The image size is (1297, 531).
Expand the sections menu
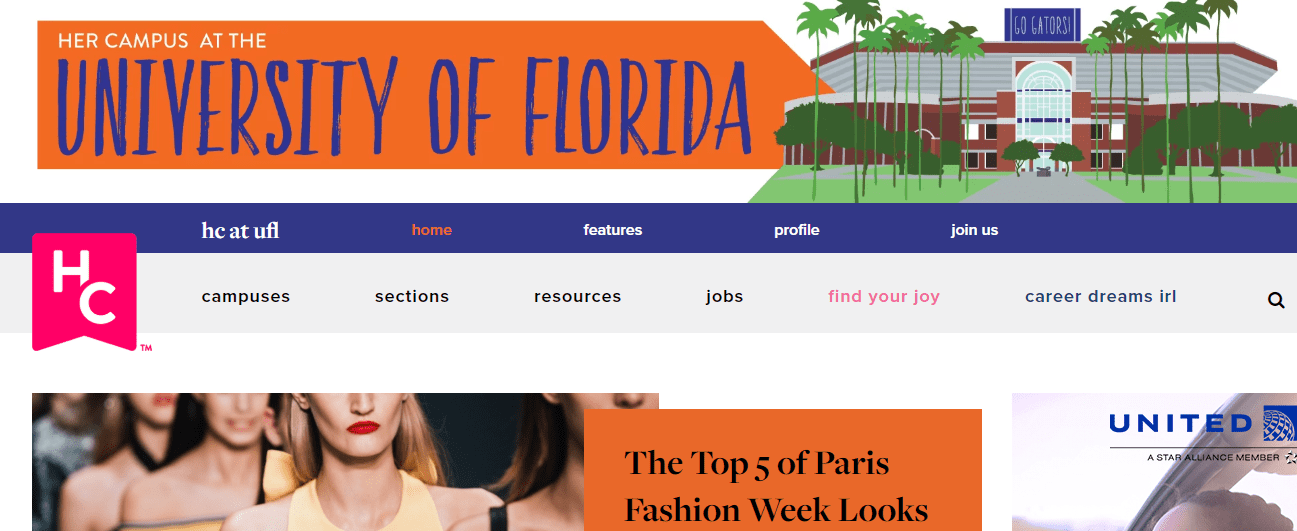click(x=412, y=296)
